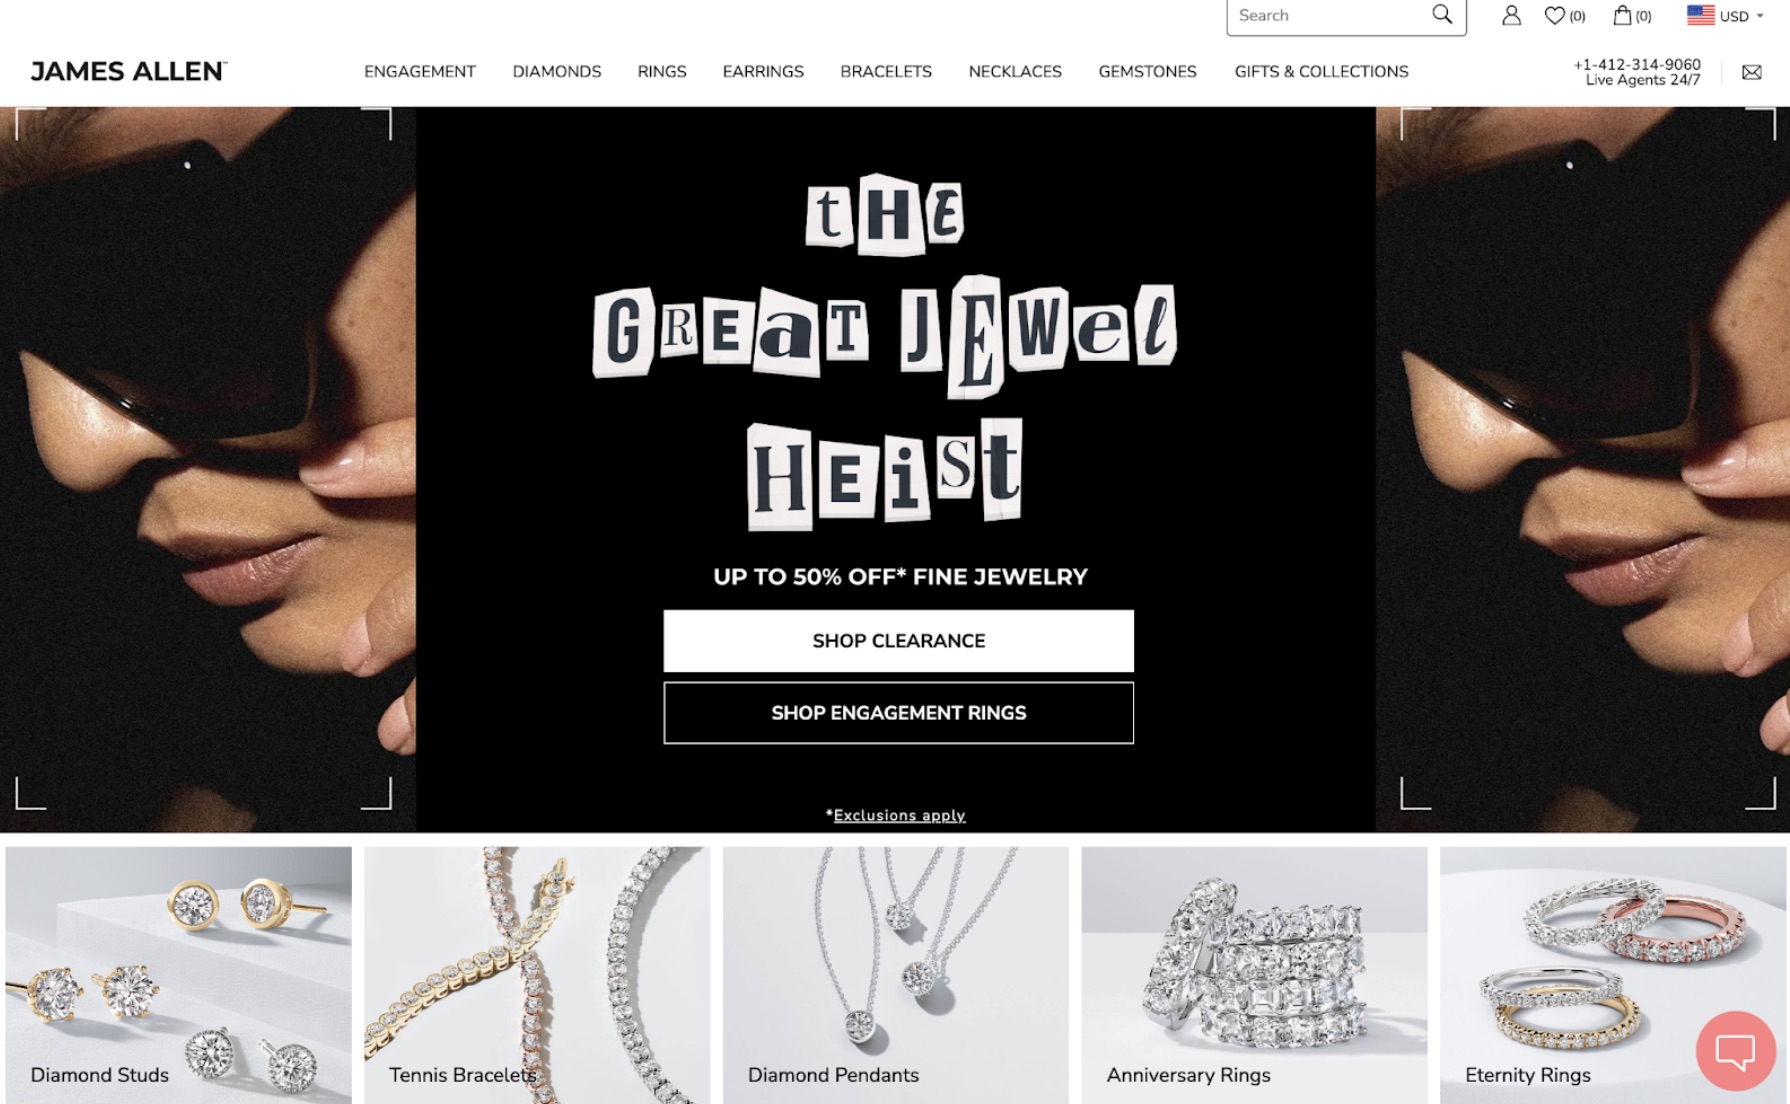
Task: Open the wishlist heart icon
Action: tap(1554, 15)
